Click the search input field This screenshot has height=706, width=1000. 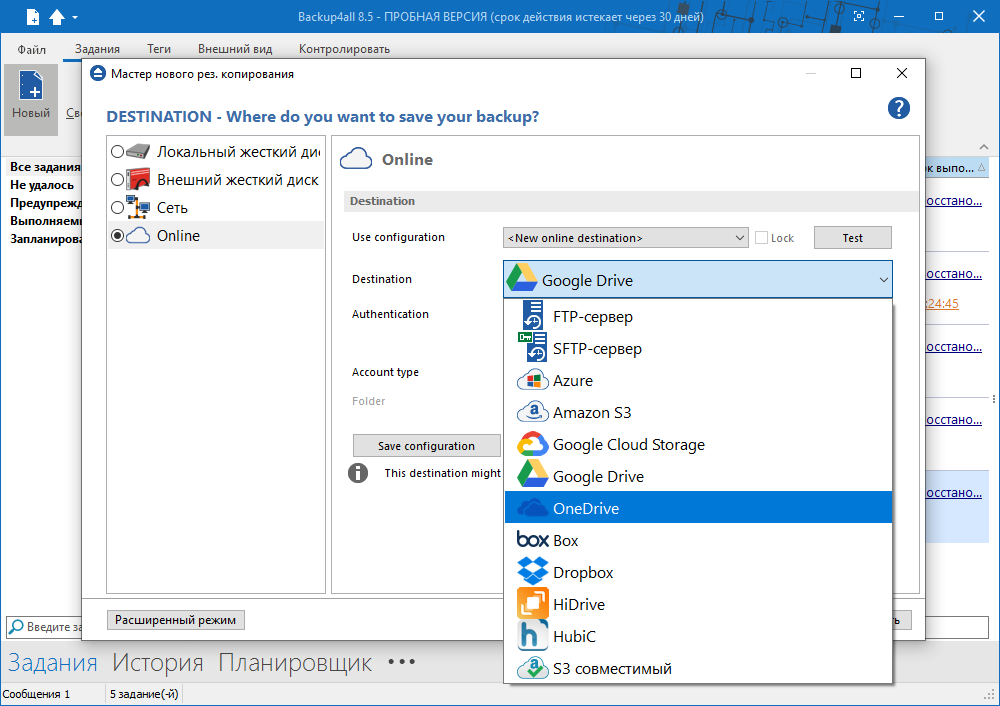[54, 626]
